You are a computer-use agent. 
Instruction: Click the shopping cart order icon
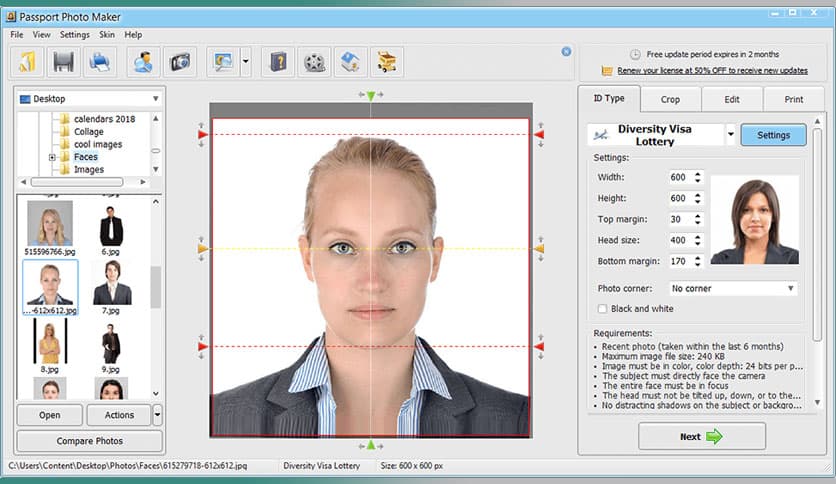387,62
